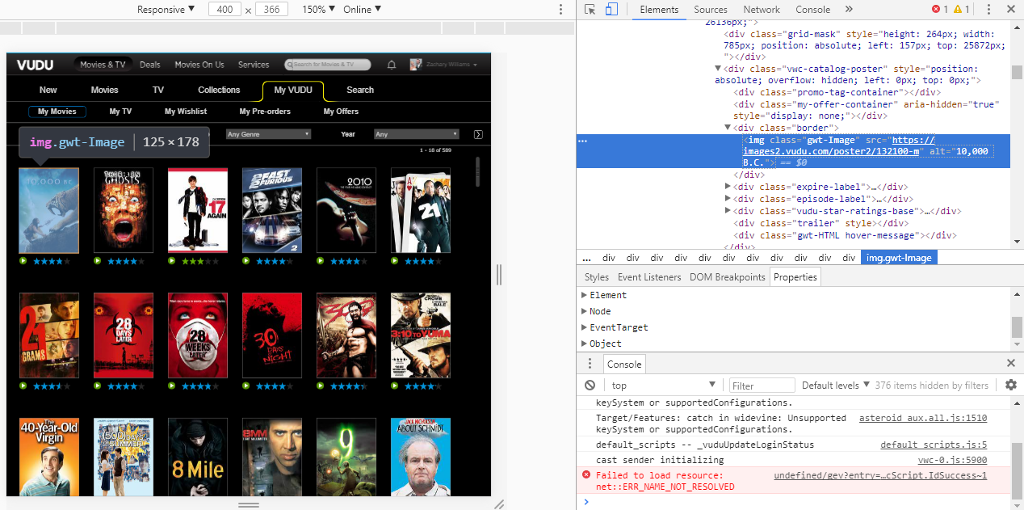Open the notifications bell in VUDU header

392,65
